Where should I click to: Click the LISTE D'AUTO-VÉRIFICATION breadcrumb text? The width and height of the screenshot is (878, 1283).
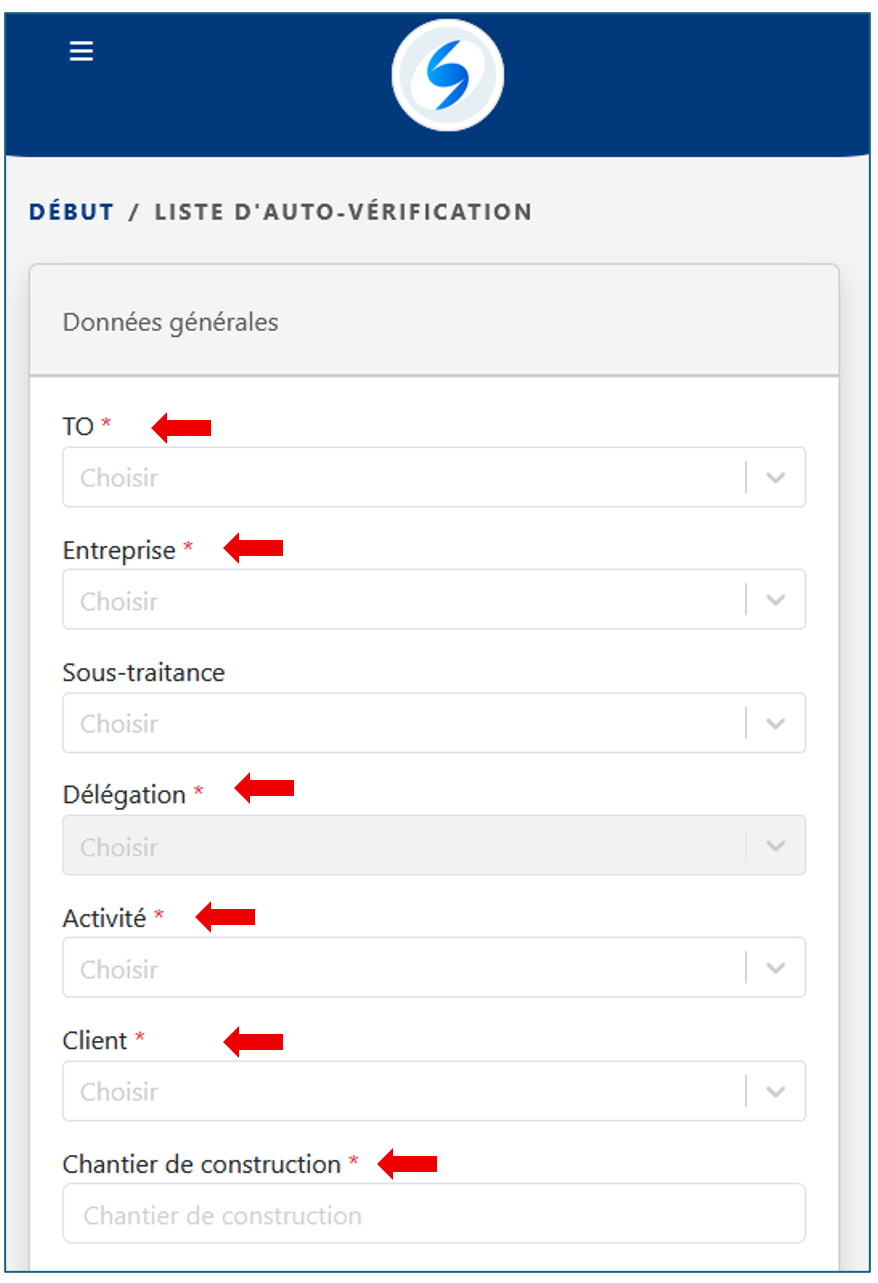tap(343, 212)
